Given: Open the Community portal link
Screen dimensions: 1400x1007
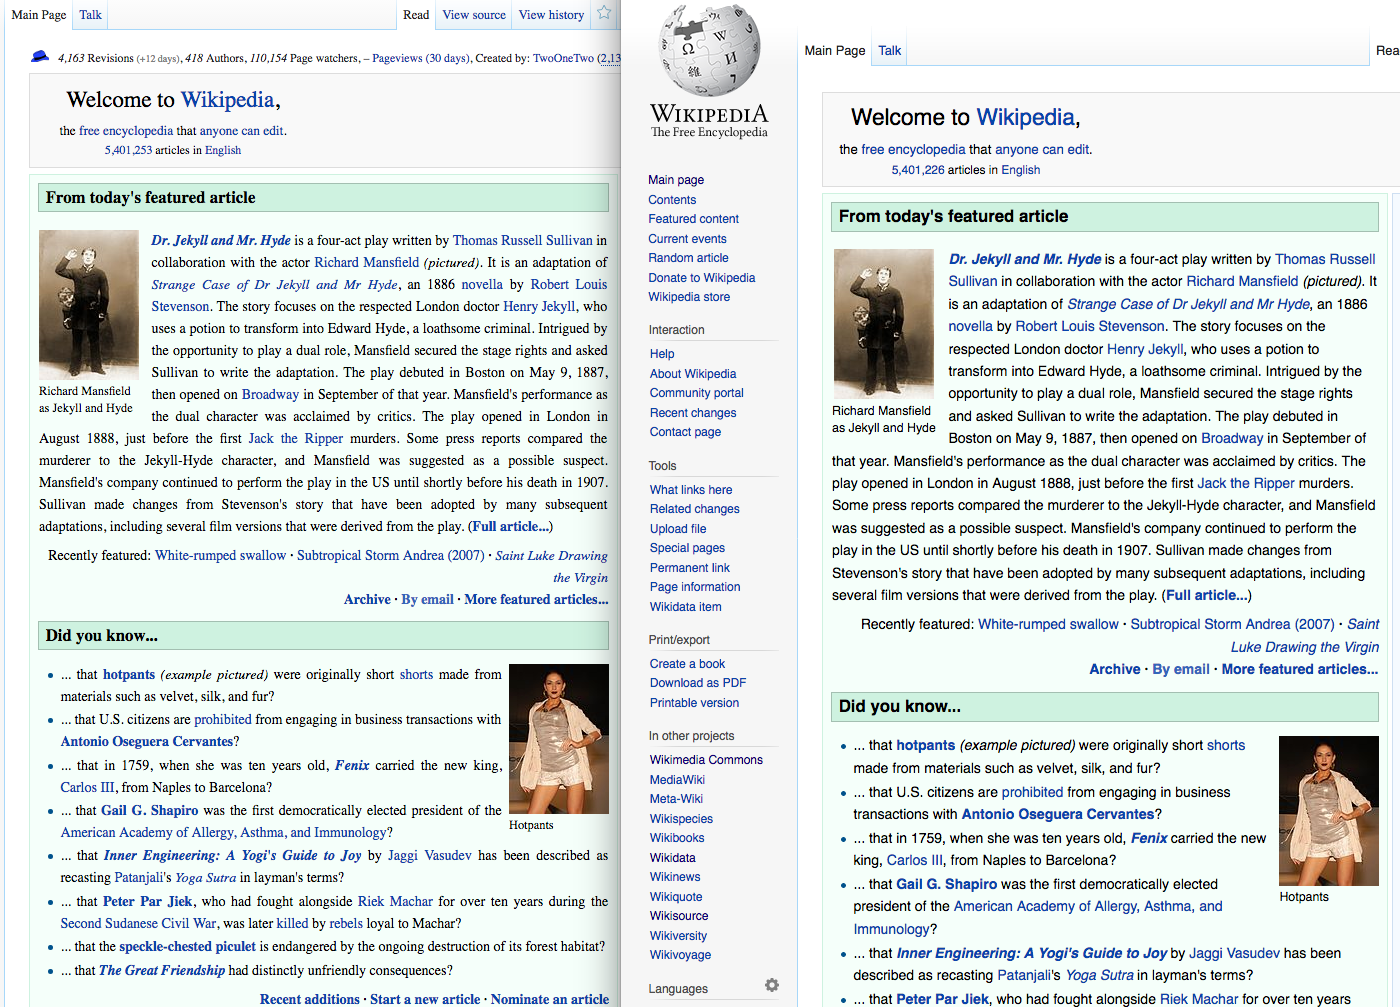Looking at the screenshot, I should pyautogui.click(x=697, y=393).
